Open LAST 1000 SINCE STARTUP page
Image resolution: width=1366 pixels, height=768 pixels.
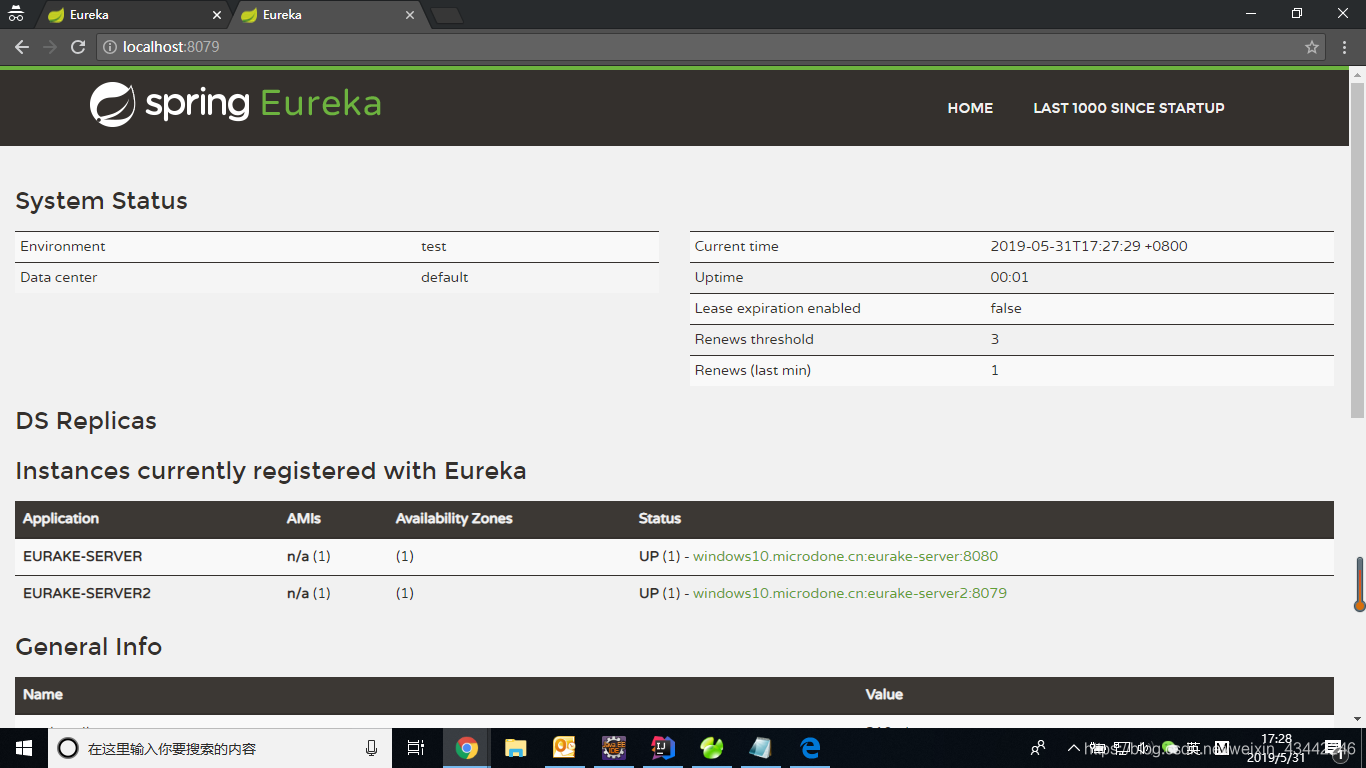tap(1129, 108)
